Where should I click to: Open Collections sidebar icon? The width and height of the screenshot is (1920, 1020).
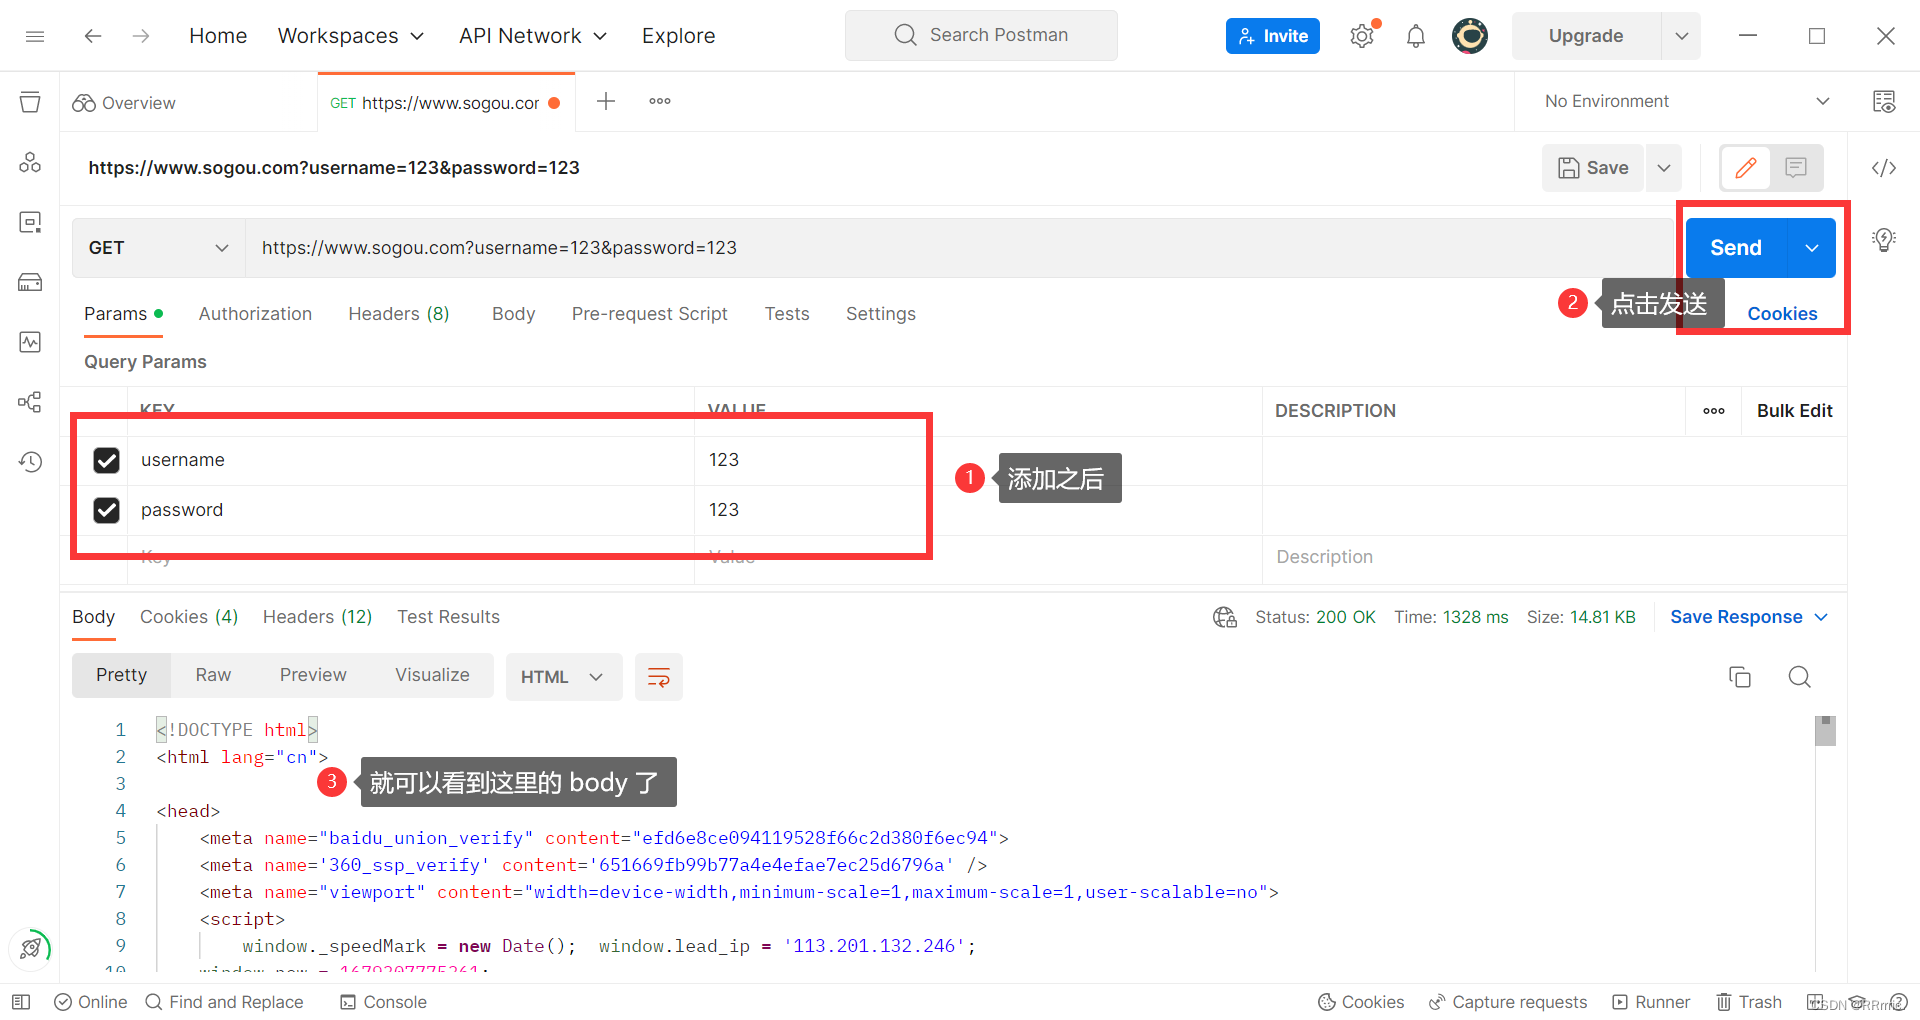click(x=30, y=102)
